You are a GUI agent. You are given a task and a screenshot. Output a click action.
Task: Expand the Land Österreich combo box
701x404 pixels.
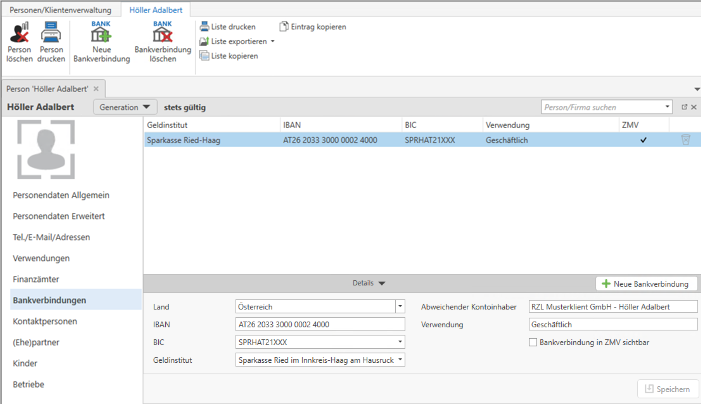[400, 306]
